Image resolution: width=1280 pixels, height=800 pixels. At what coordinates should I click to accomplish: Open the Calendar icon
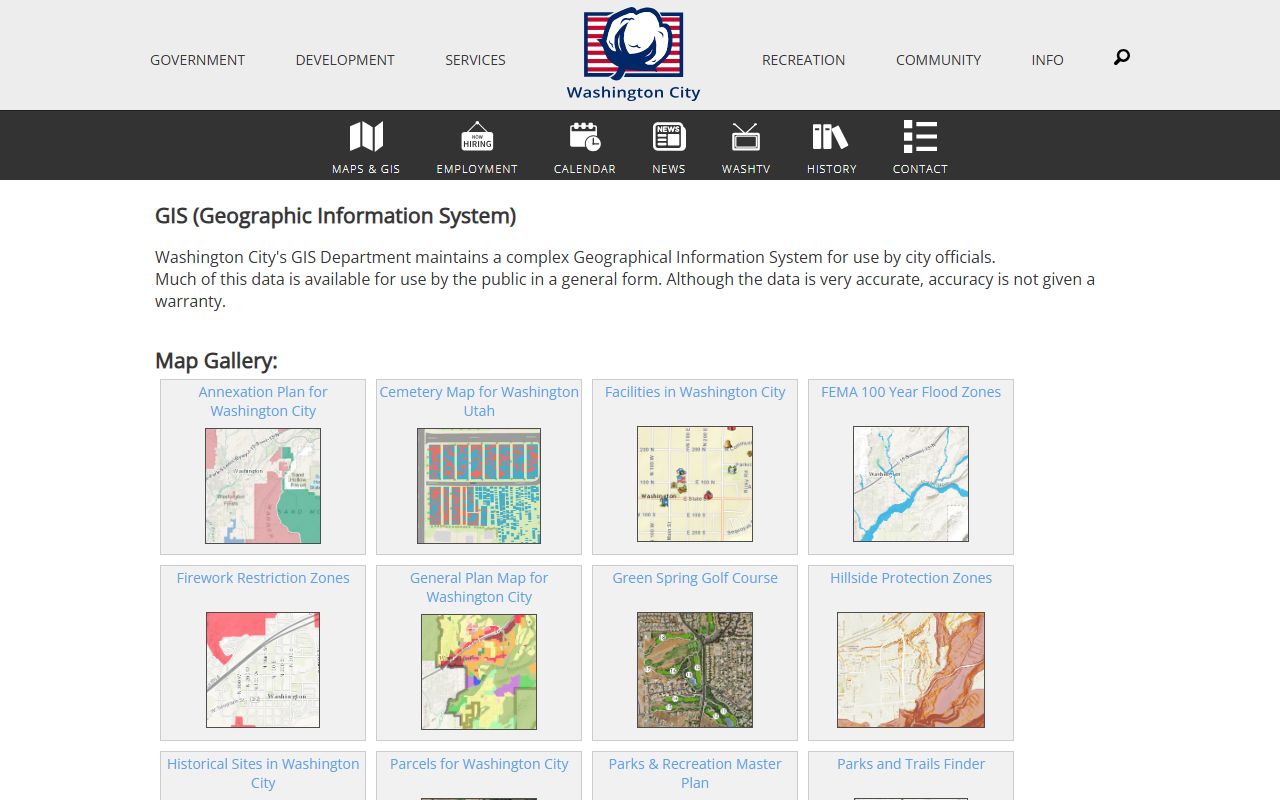coord(585,137)
